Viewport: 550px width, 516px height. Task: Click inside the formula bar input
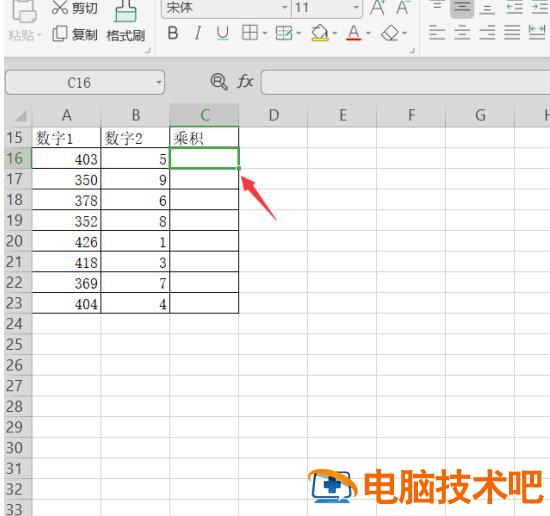pos(405,82)
